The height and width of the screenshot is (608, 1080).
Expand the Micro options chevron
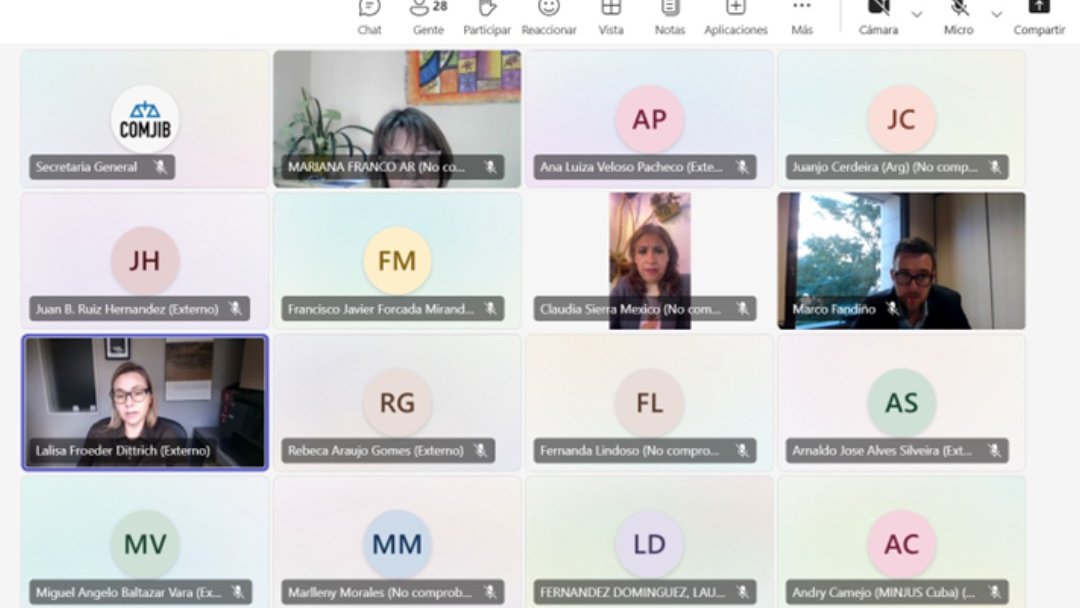click(x=997, y=14)
